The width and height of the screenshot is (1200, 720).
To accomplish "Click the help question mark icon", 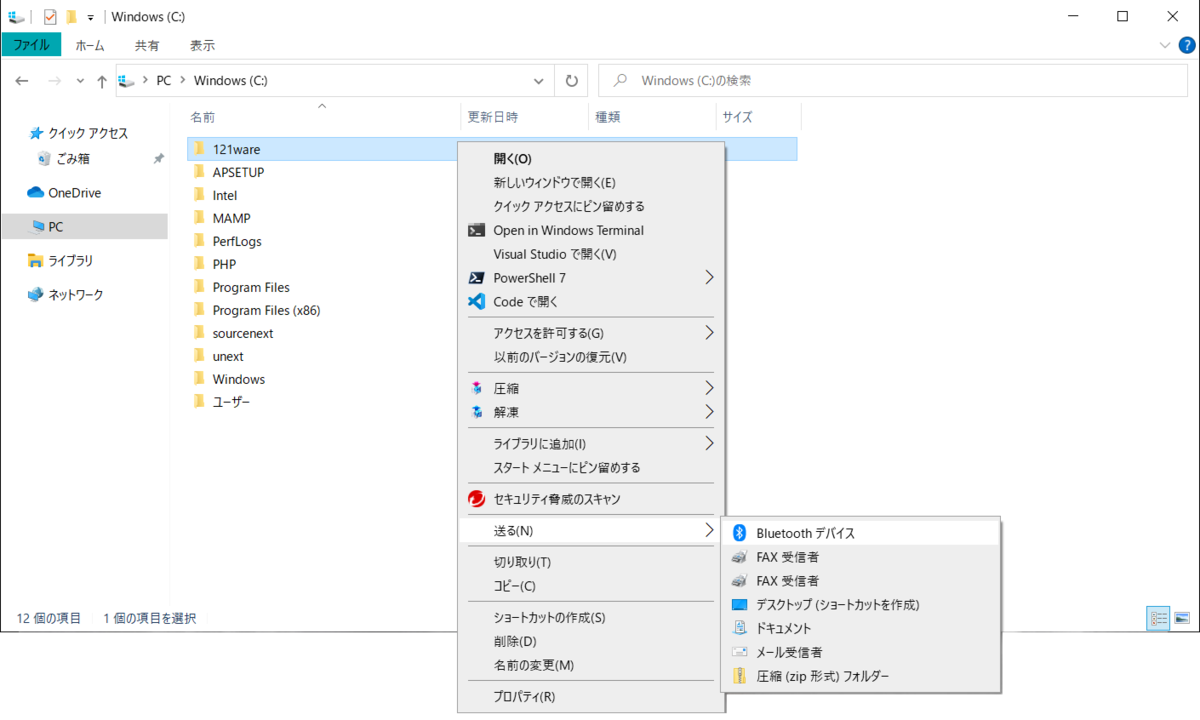I will point(1187,45).
